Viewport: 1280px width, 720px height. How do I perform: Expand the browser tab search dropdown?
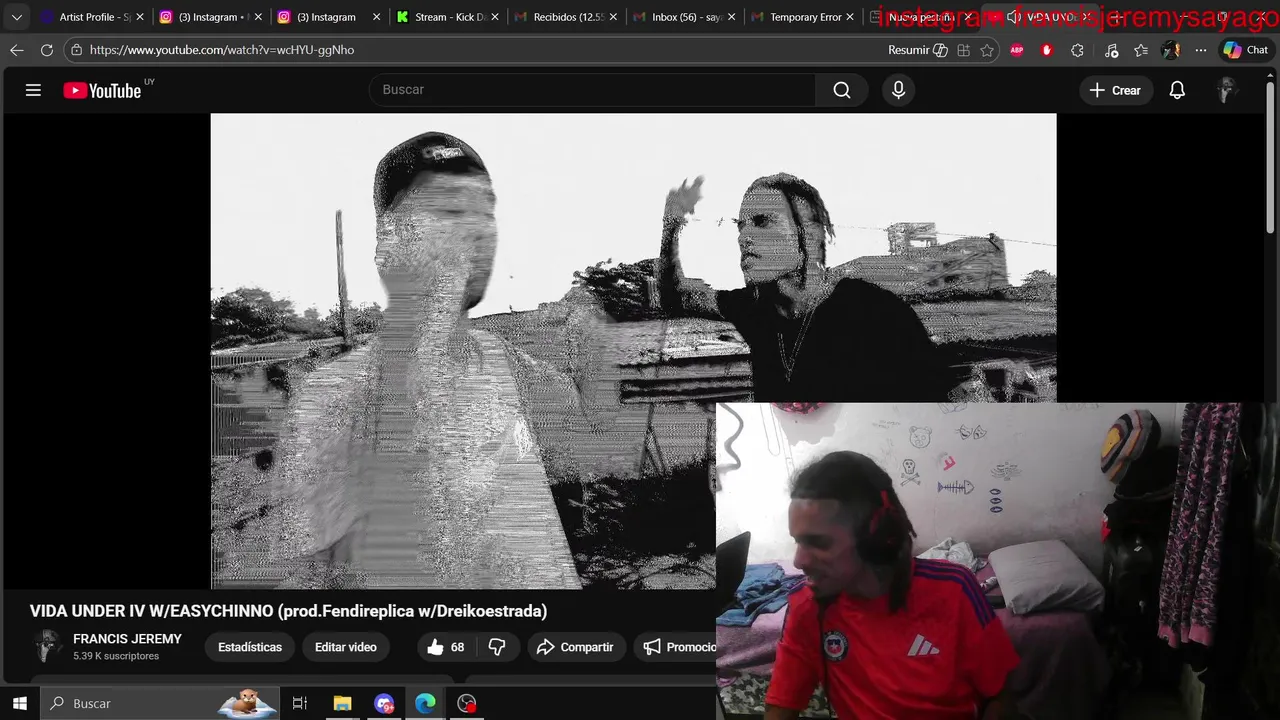point(16,17)
